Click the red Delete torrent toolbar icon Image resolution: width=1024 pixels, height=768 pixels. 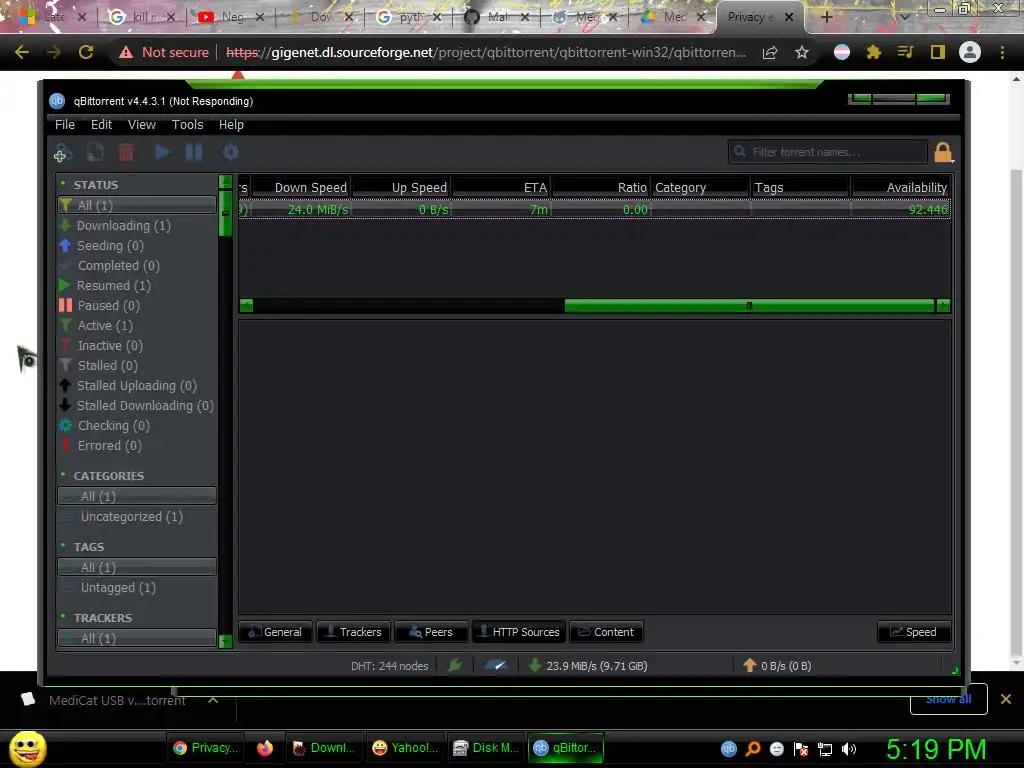click(x=126, y=153)
